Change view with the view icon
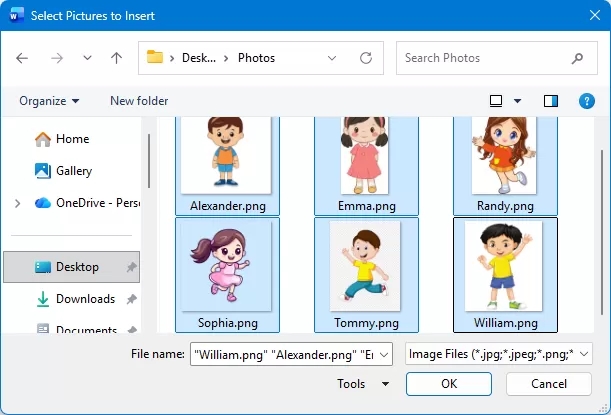The height and width of the screenshot is (415, 611). pyautogui.click(x=496, y=101)
